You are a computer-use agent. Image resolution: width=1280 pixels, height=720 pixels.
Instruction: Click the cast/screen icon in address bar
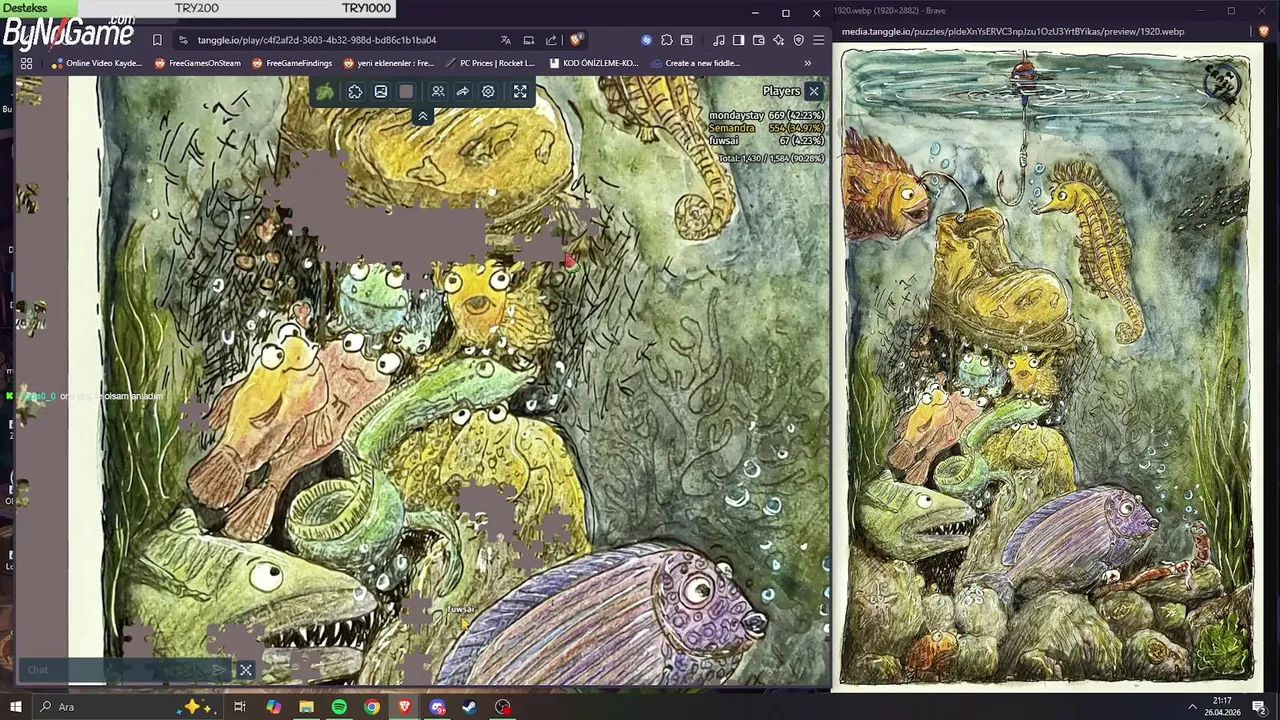pos(529,40)
